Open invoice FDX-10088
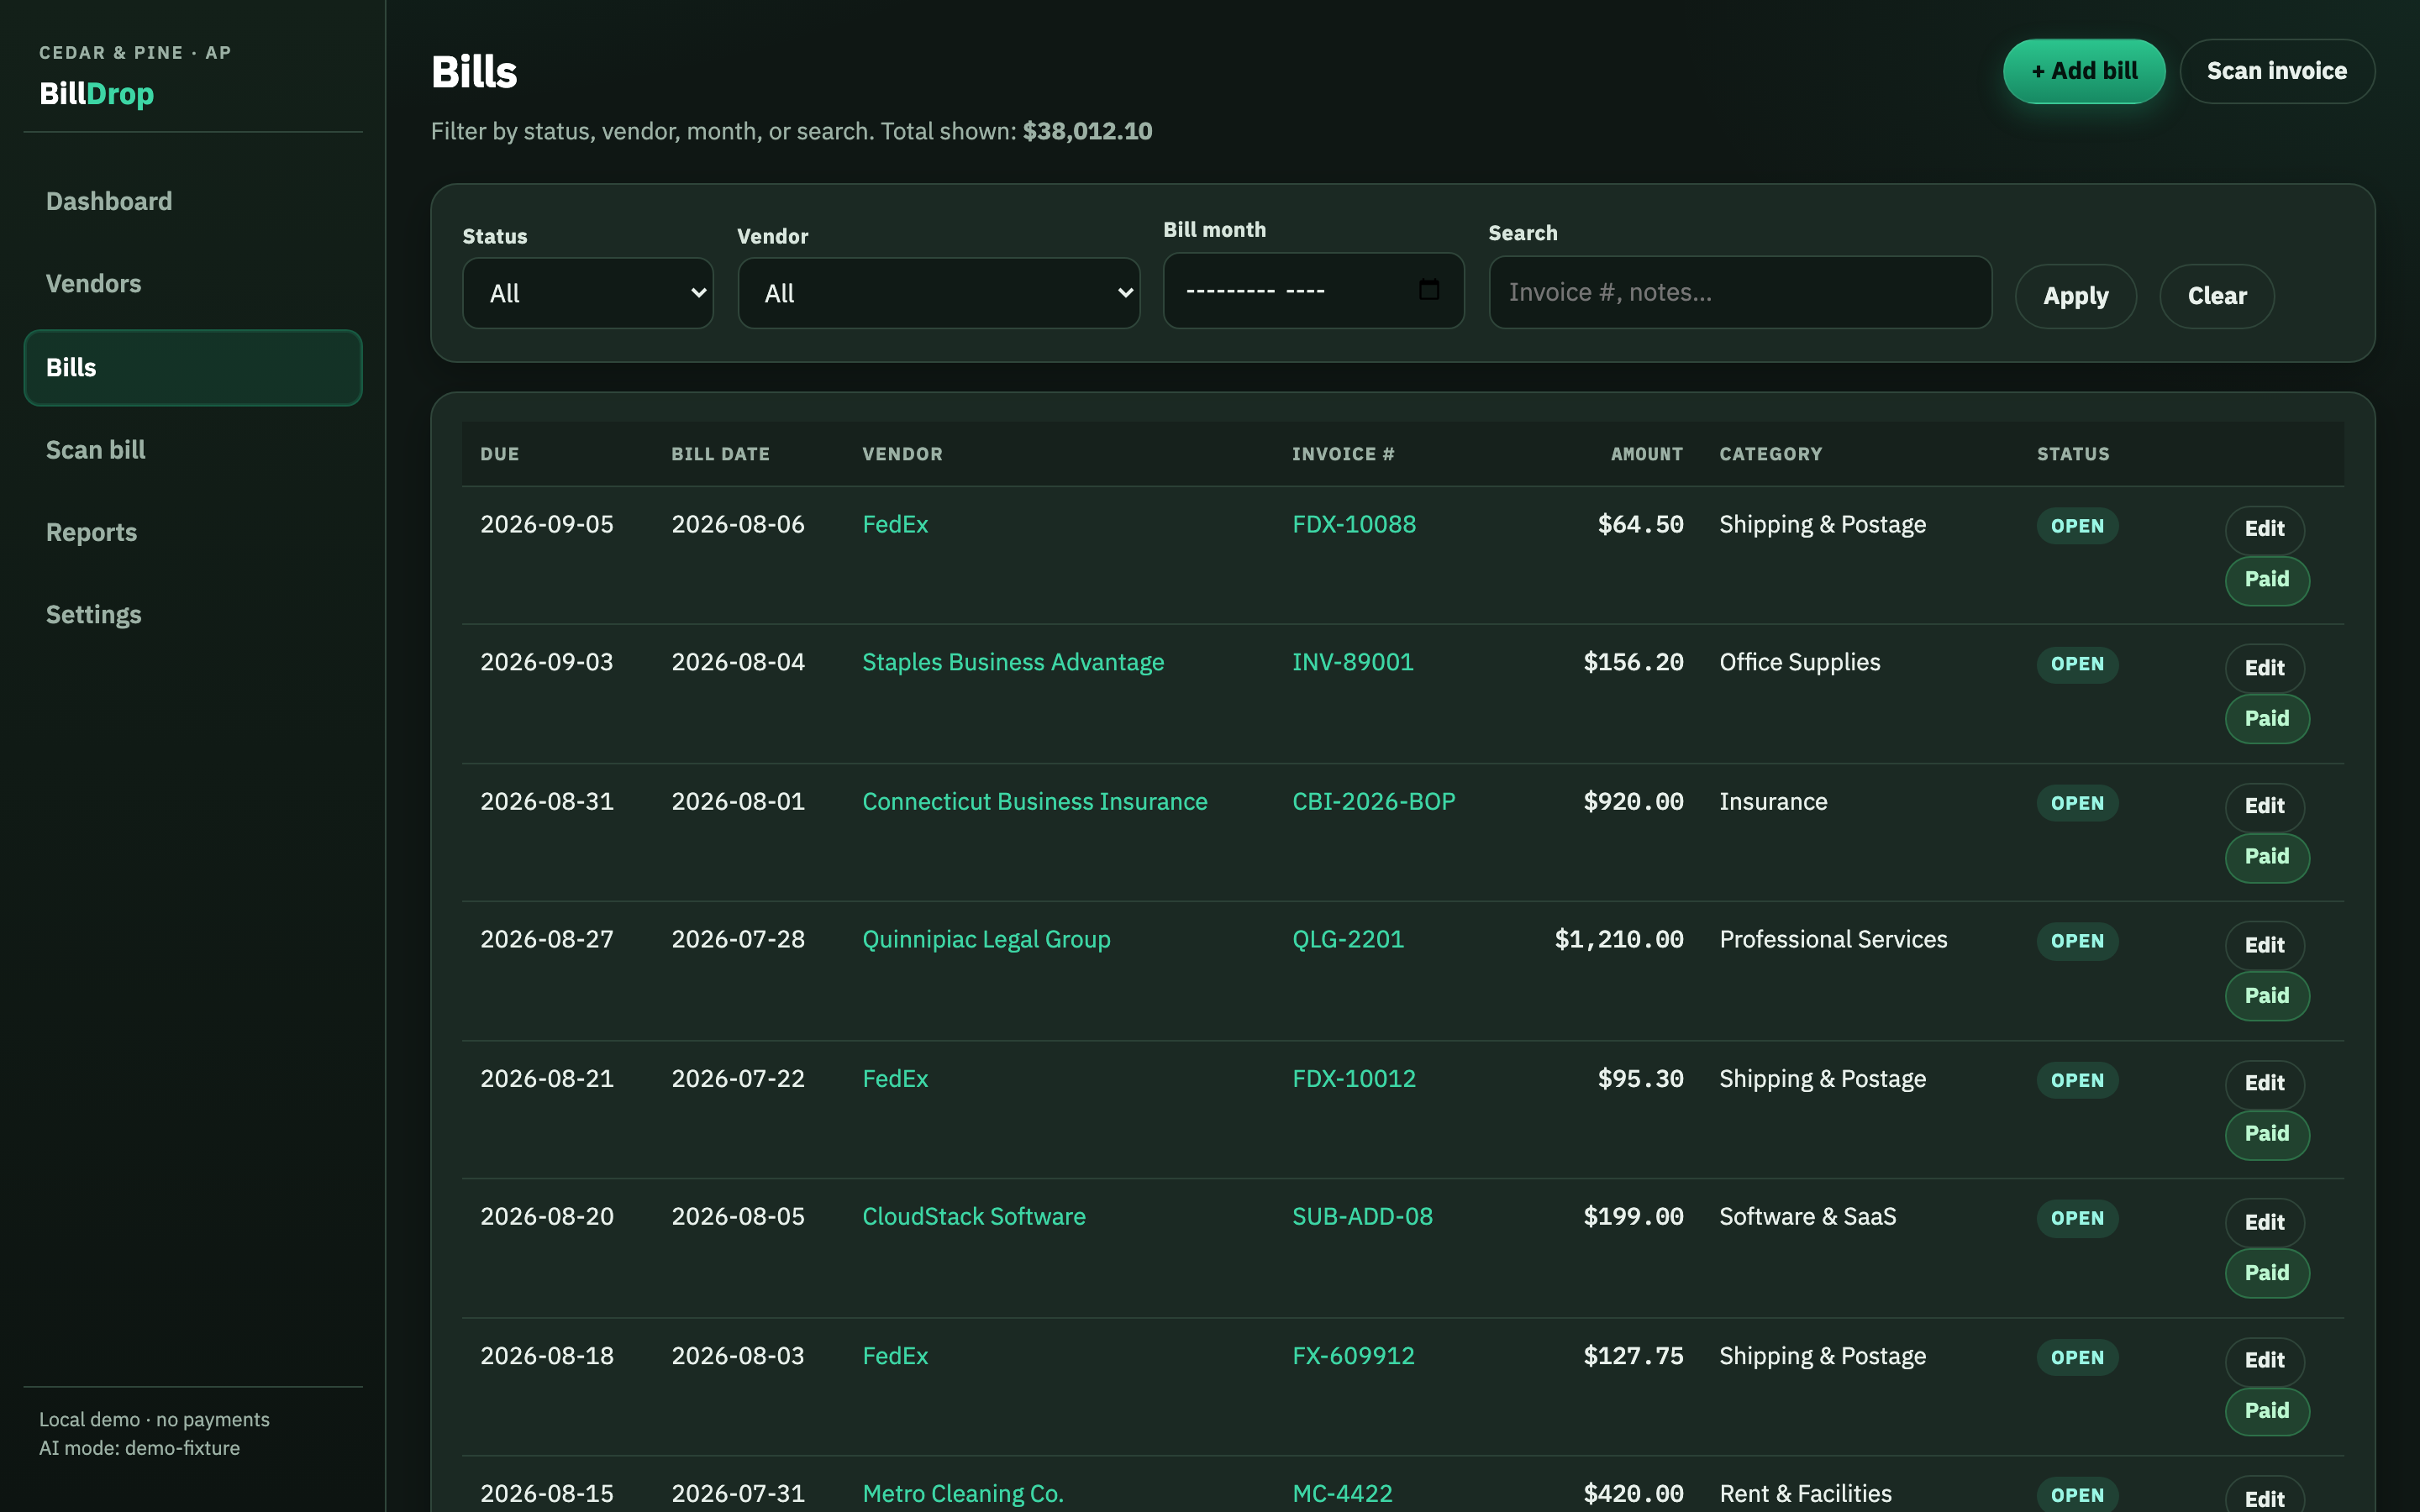2420x1512 pixels. [1354, 524]
